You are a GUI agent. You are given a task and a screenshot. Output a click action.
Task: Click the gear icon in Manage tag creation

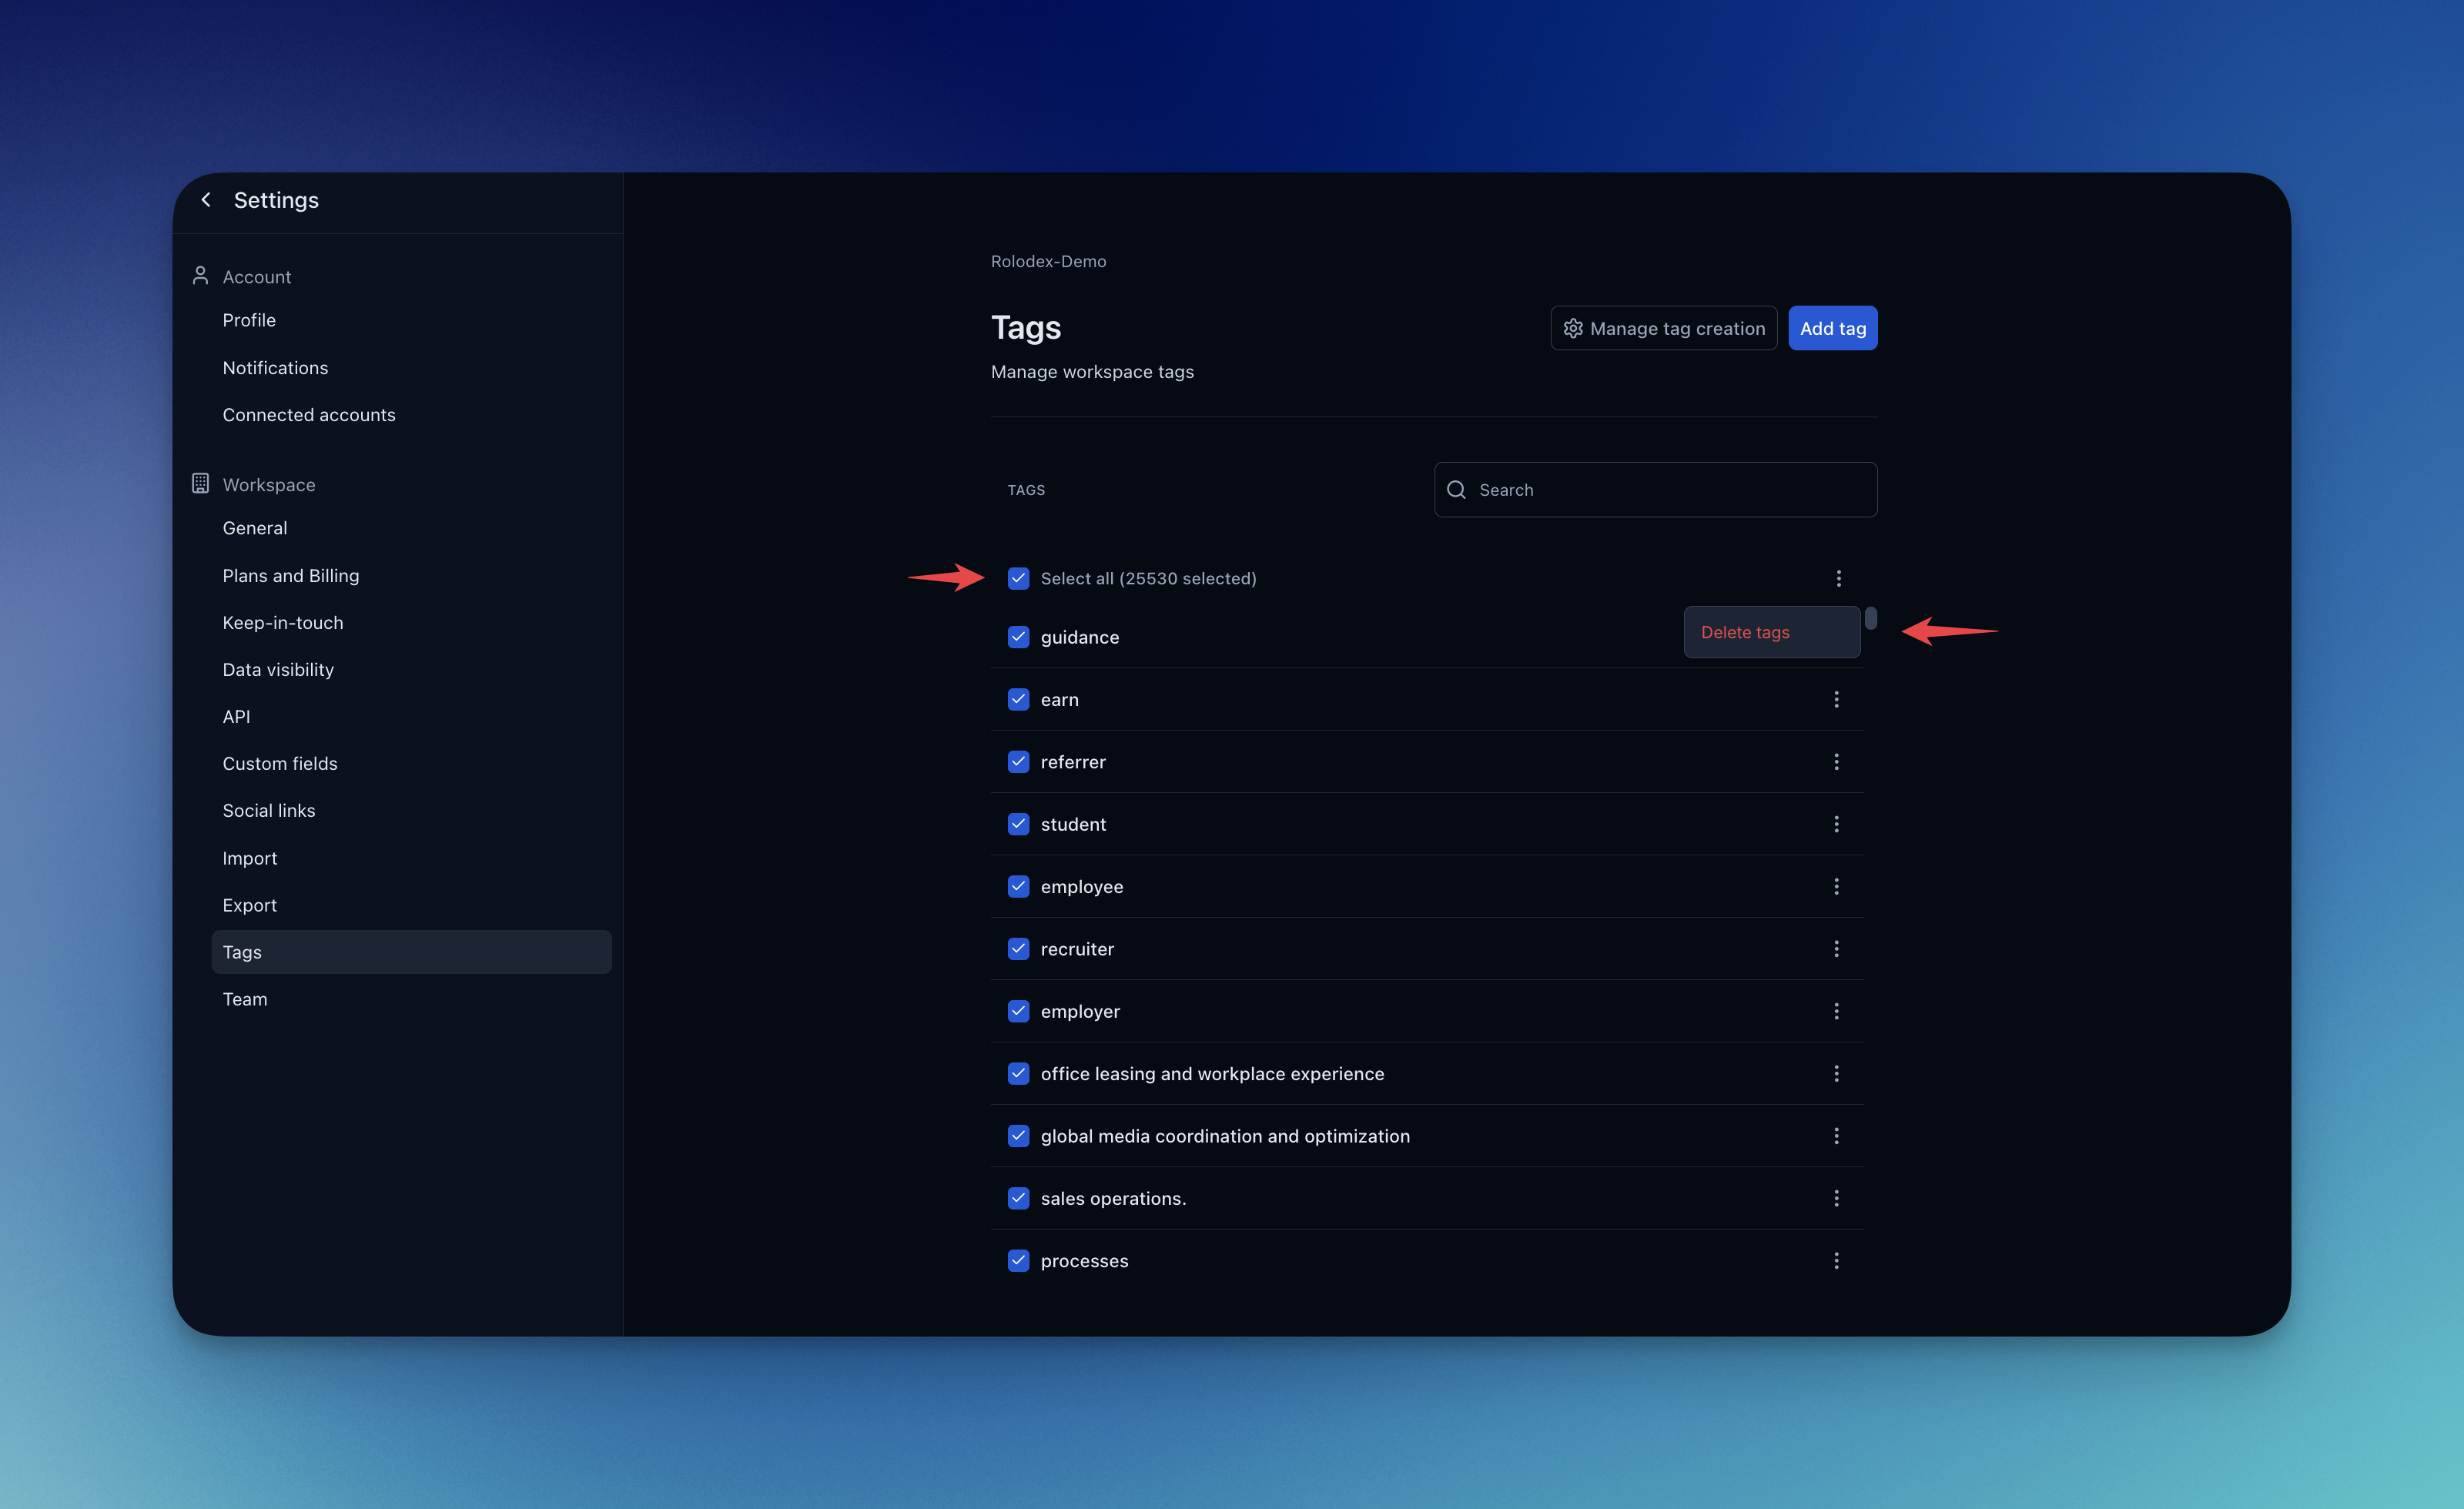point(1573,329)
